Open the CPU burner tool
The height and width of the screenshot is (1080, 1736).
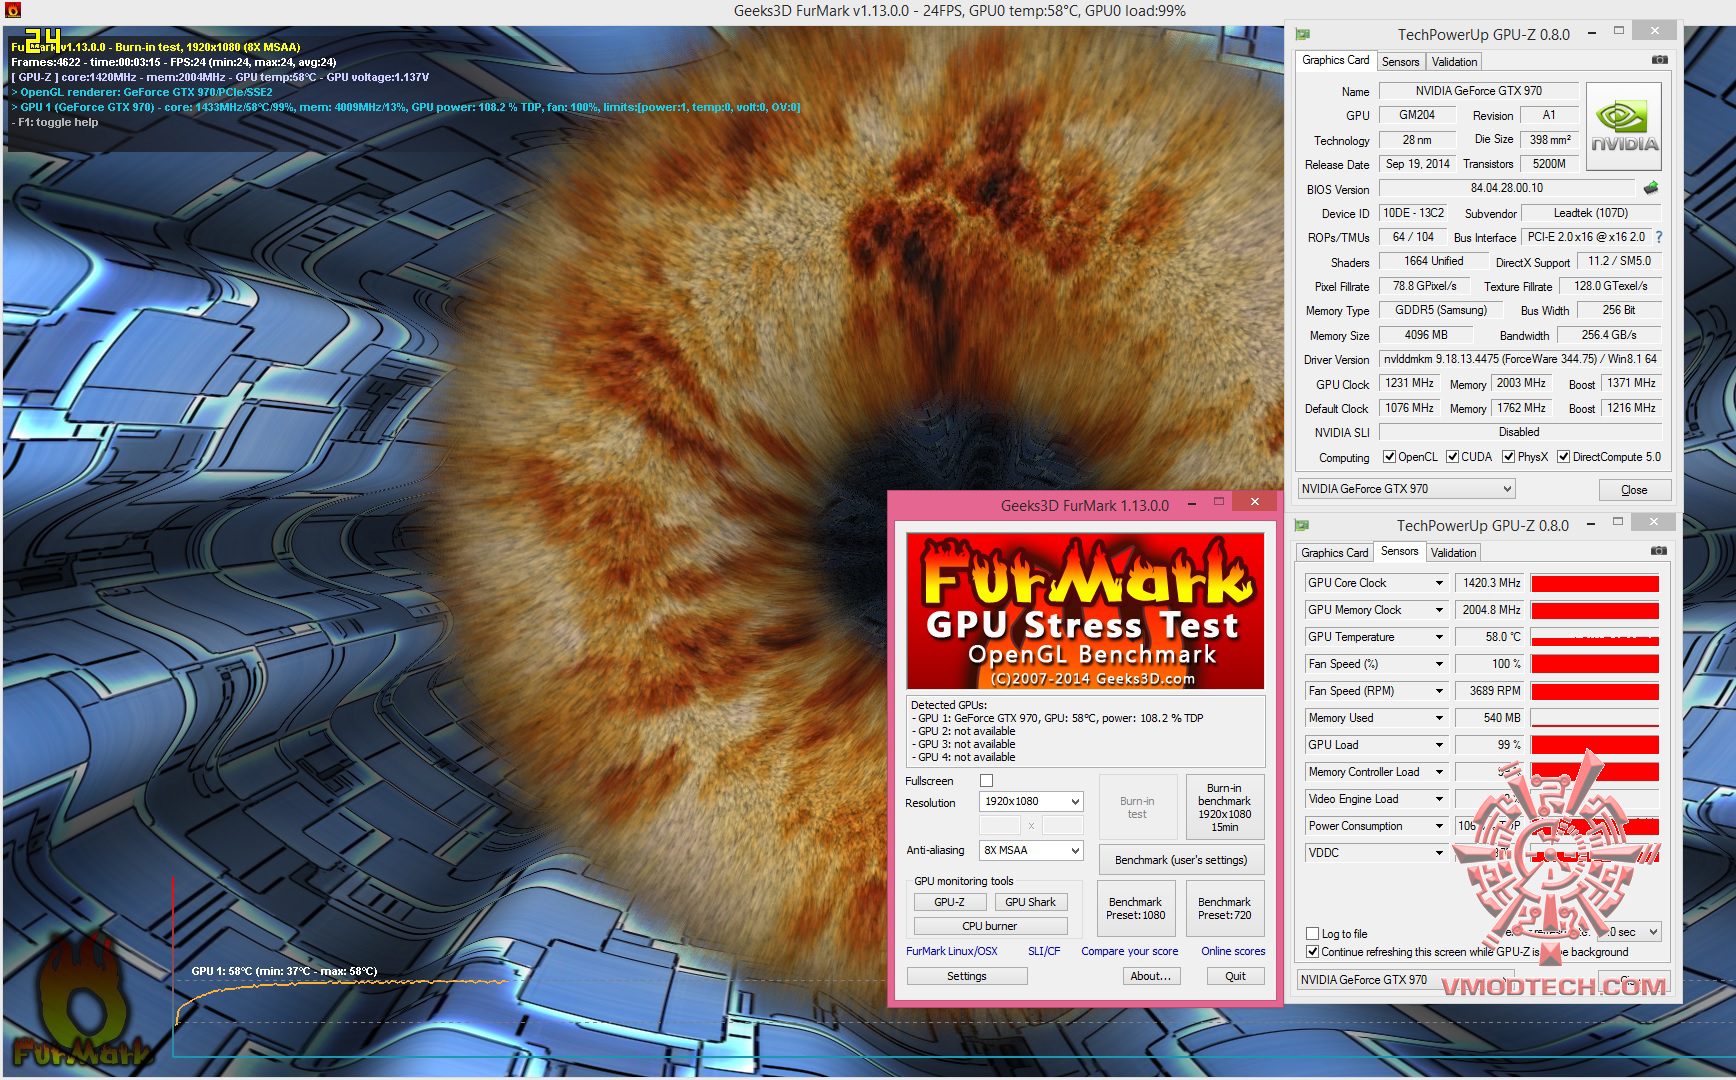point(990,926)
